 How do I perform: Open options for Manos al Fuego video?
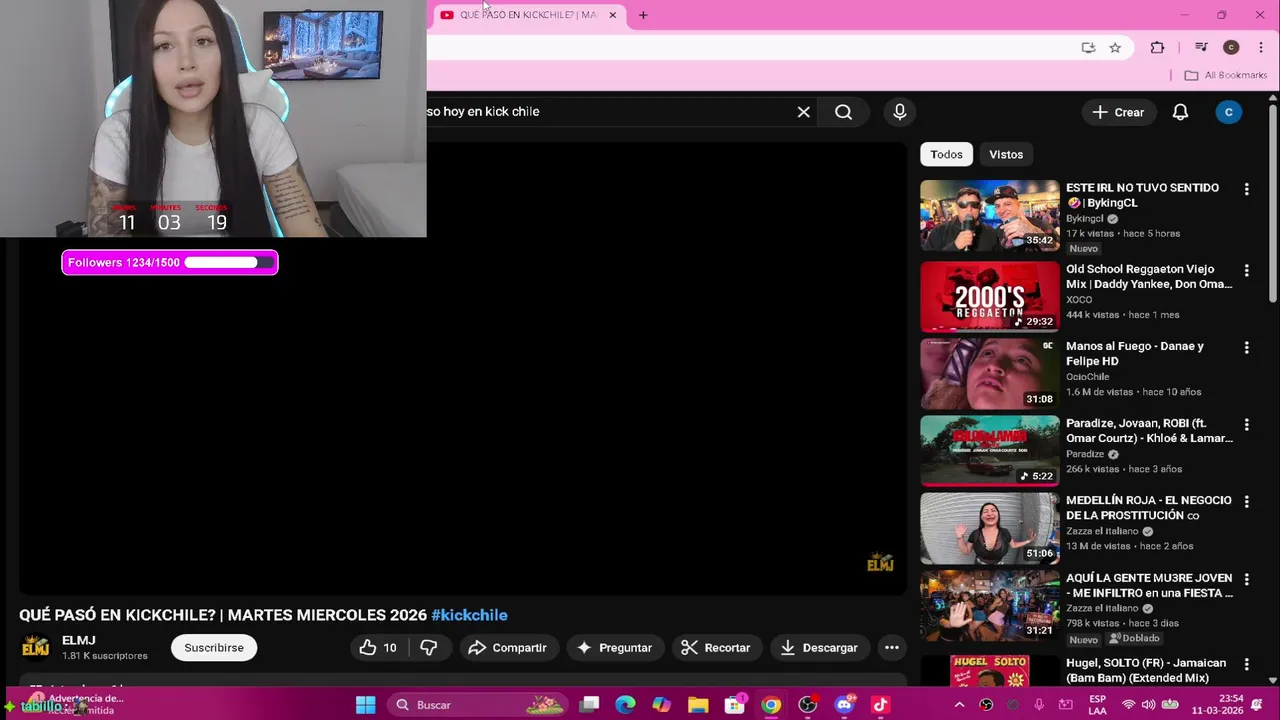(1246, 348)
